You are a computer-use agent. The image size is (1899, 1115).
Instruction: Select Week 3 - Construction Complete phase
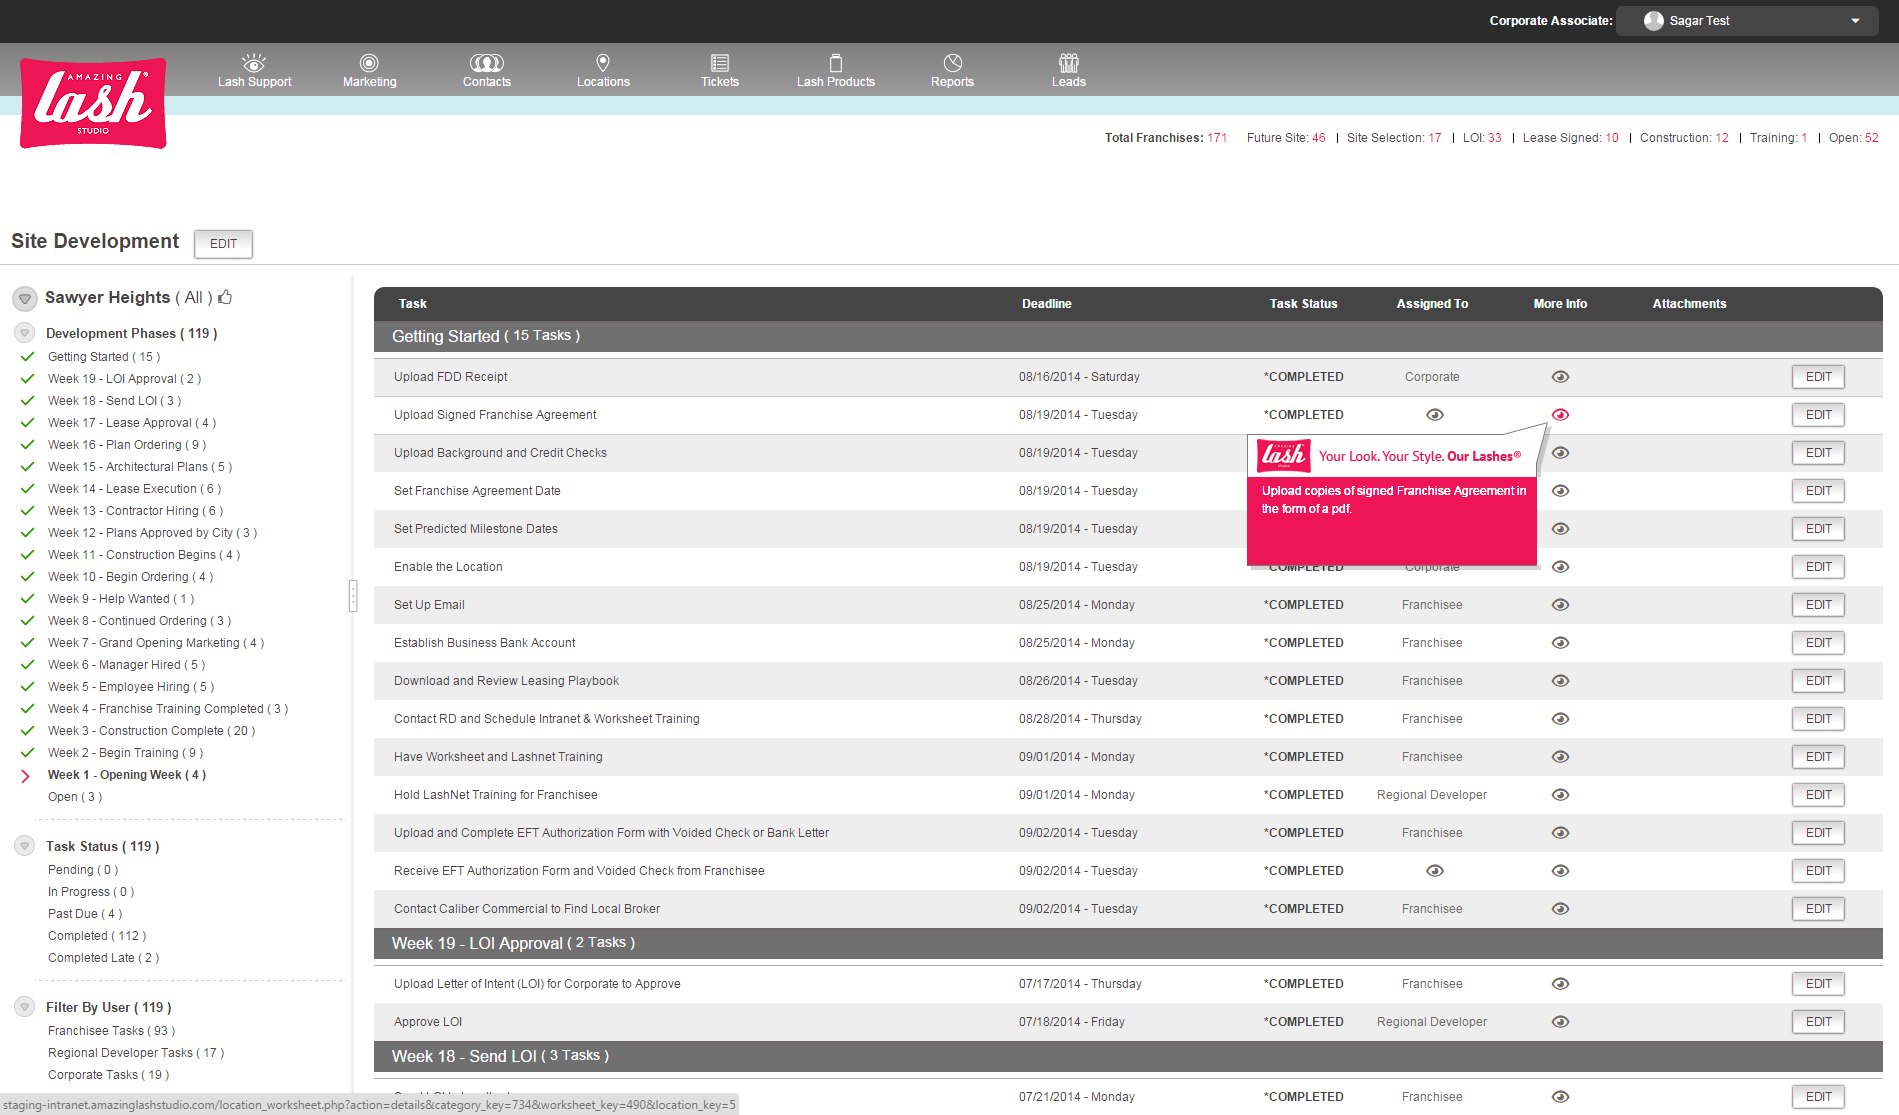pos(151,731)
